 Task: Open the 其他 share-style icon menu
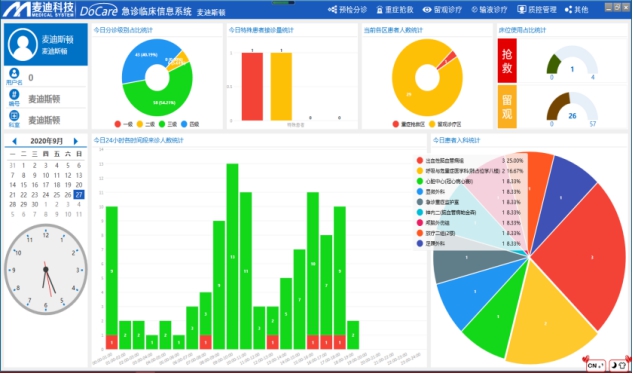click(x=568, y=9)
